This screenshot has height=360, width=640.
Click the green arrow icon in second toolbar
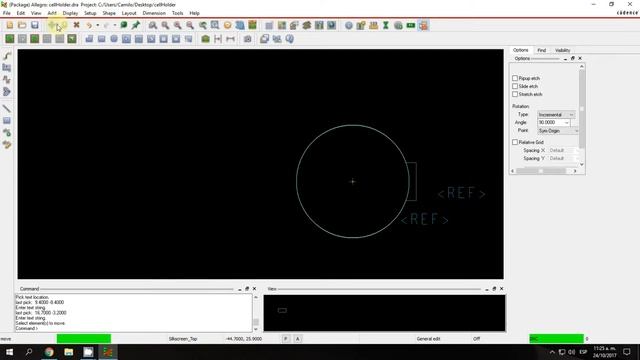click(72, 39)
